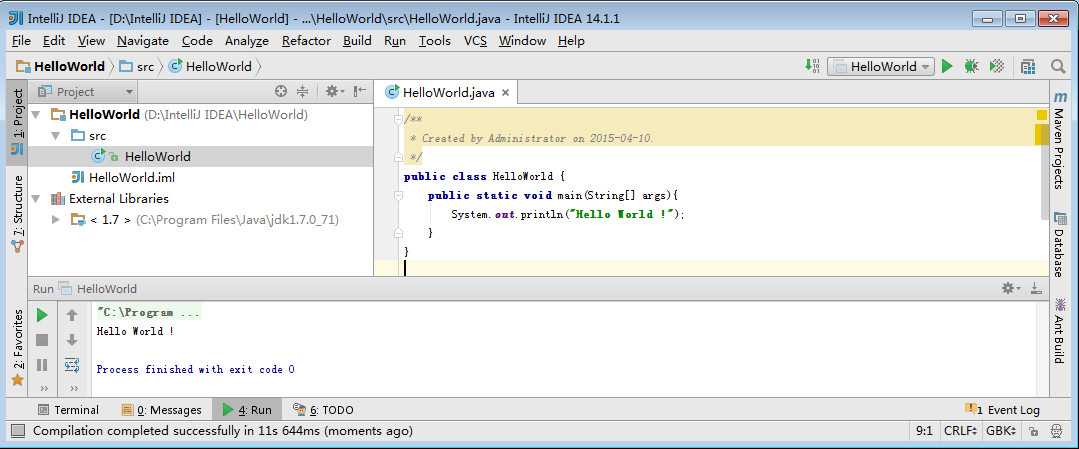Hide the Project tool window
Image resolution: width=1079 pixels, height=449 pixels.
pos(359,91)
